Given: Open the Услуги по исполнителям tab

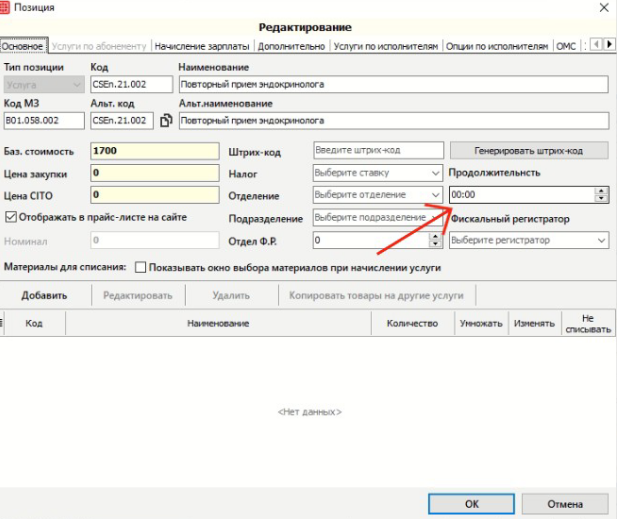Looking at the screenshot, I should (x=386, y=46).
